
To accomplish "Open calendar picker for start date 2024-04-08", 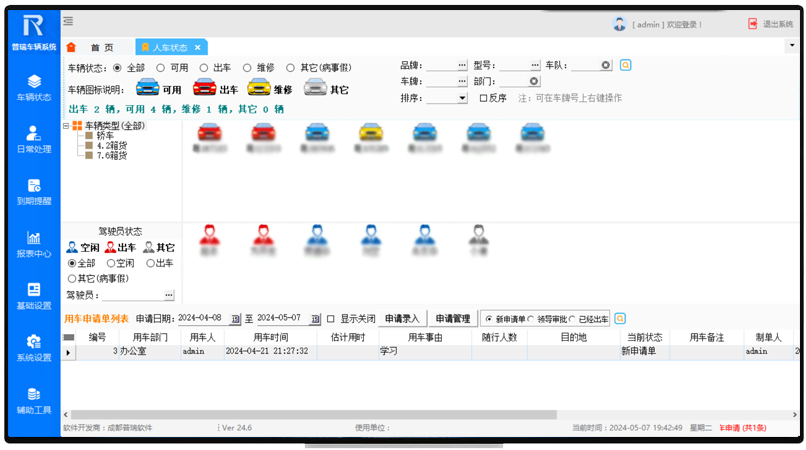I will pos(235,319).
